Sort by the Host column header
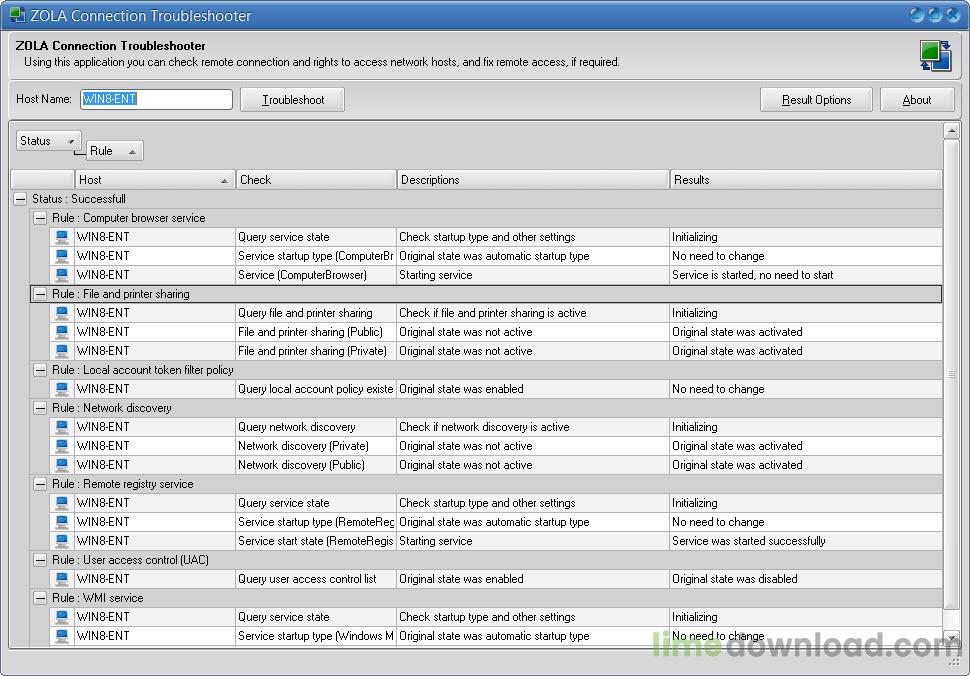 click(155, 179)
